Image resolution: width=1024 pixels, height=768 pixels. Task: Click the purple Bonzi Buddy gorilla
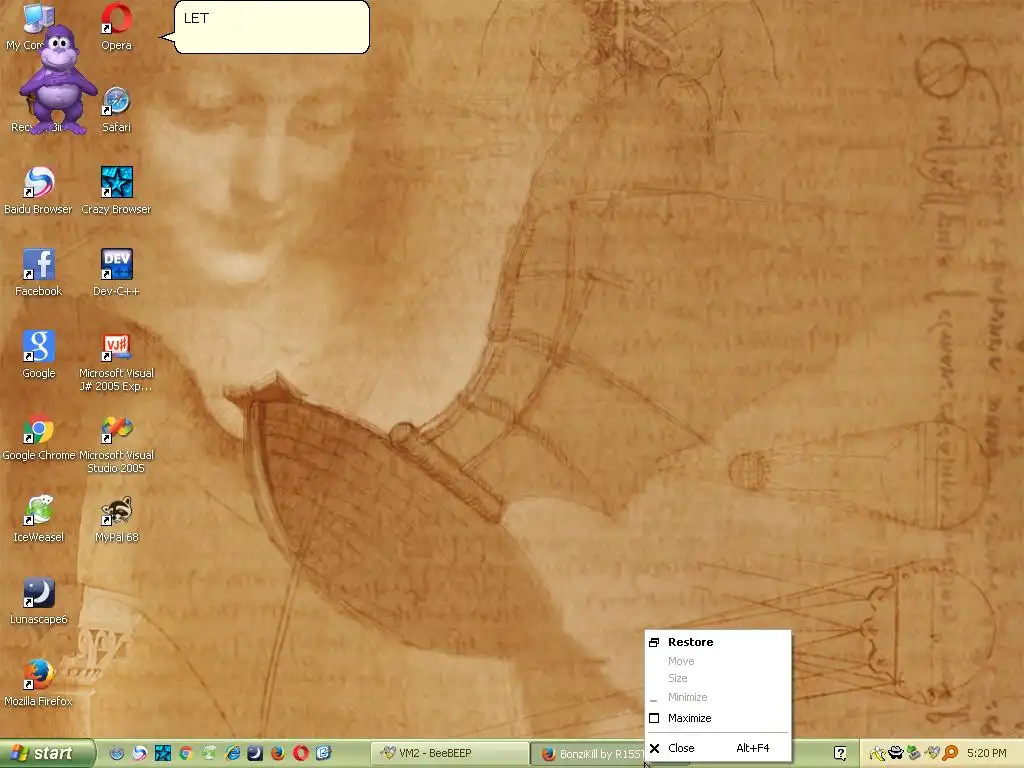click(x=57, y=80)
